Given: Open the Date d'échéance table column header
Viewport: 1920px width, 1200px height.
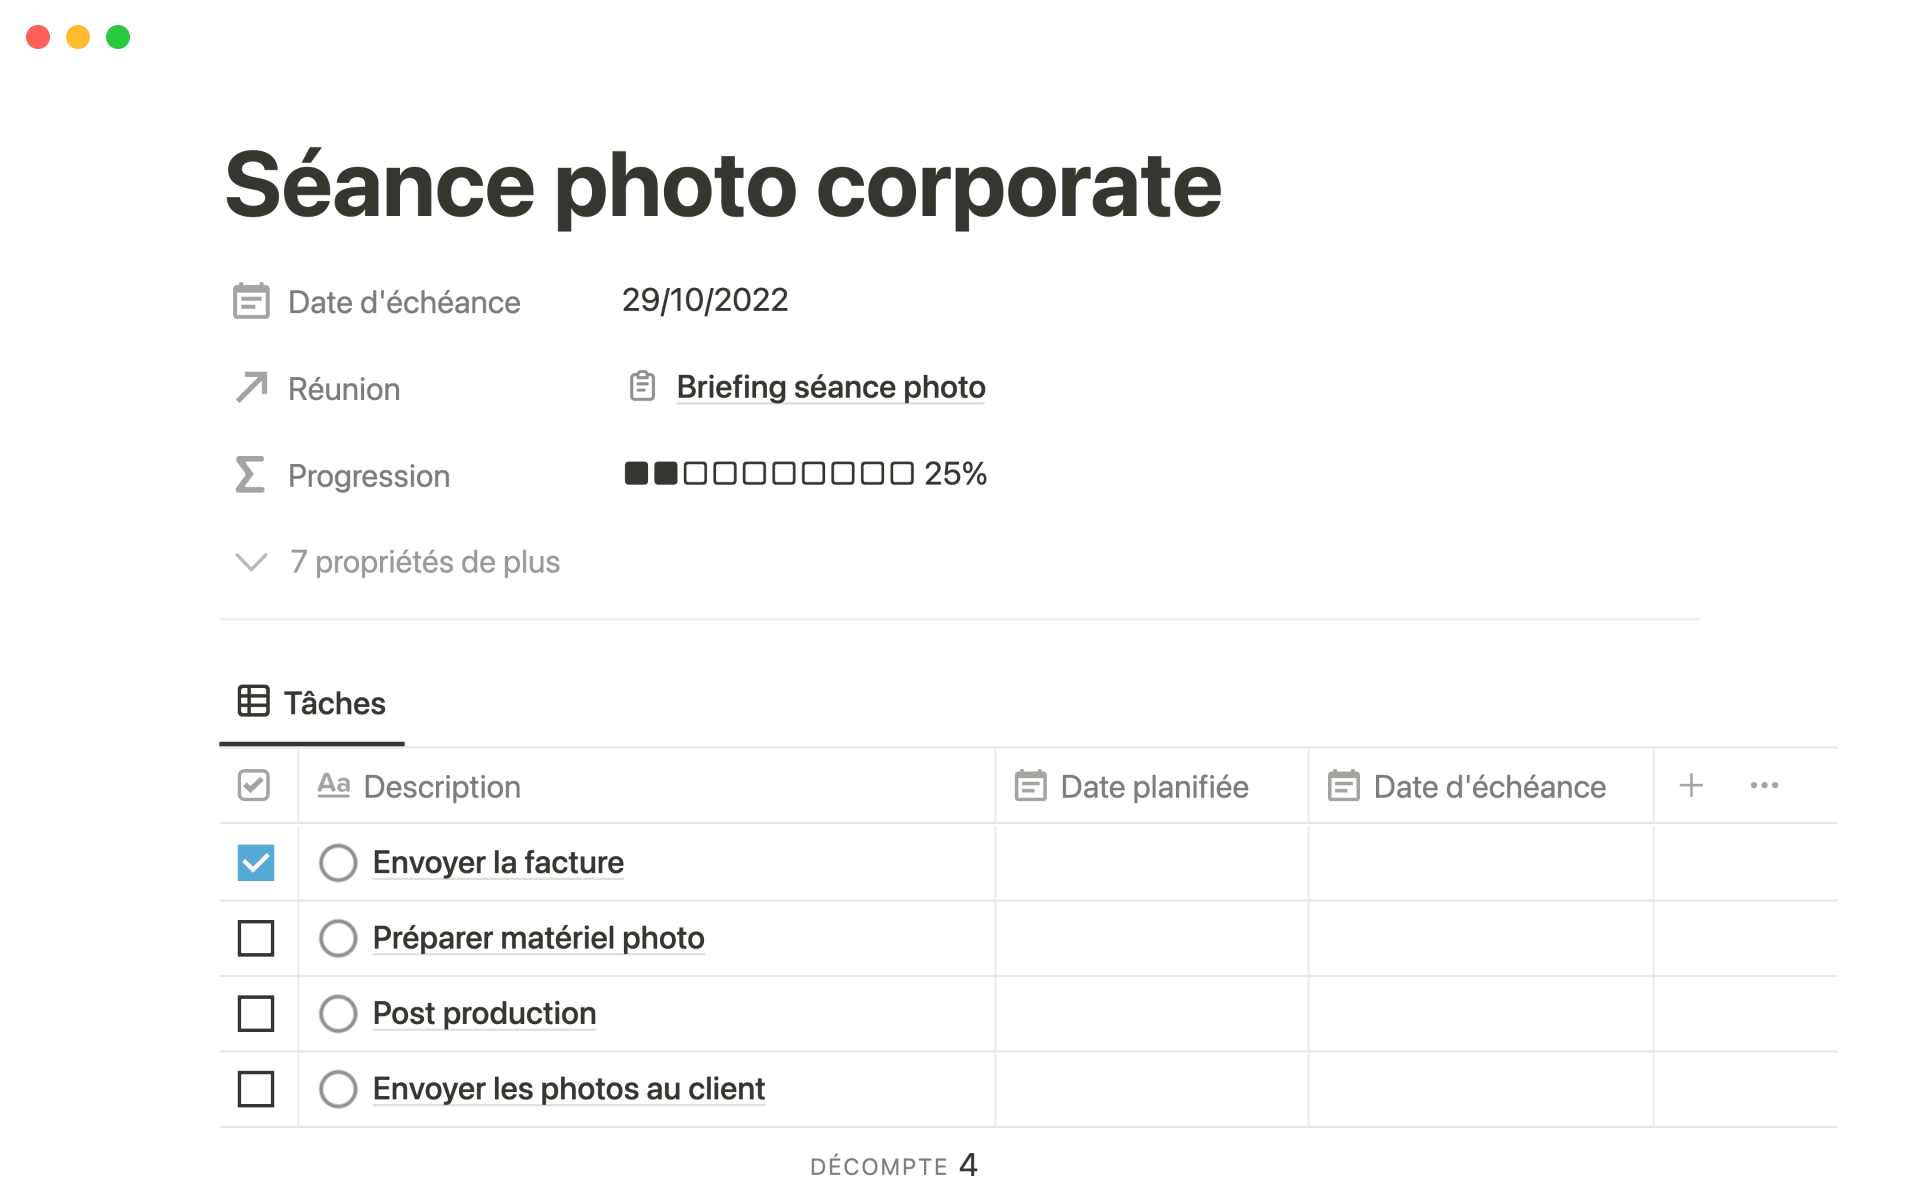Looking at the screenshot, I should (1488, 787).
